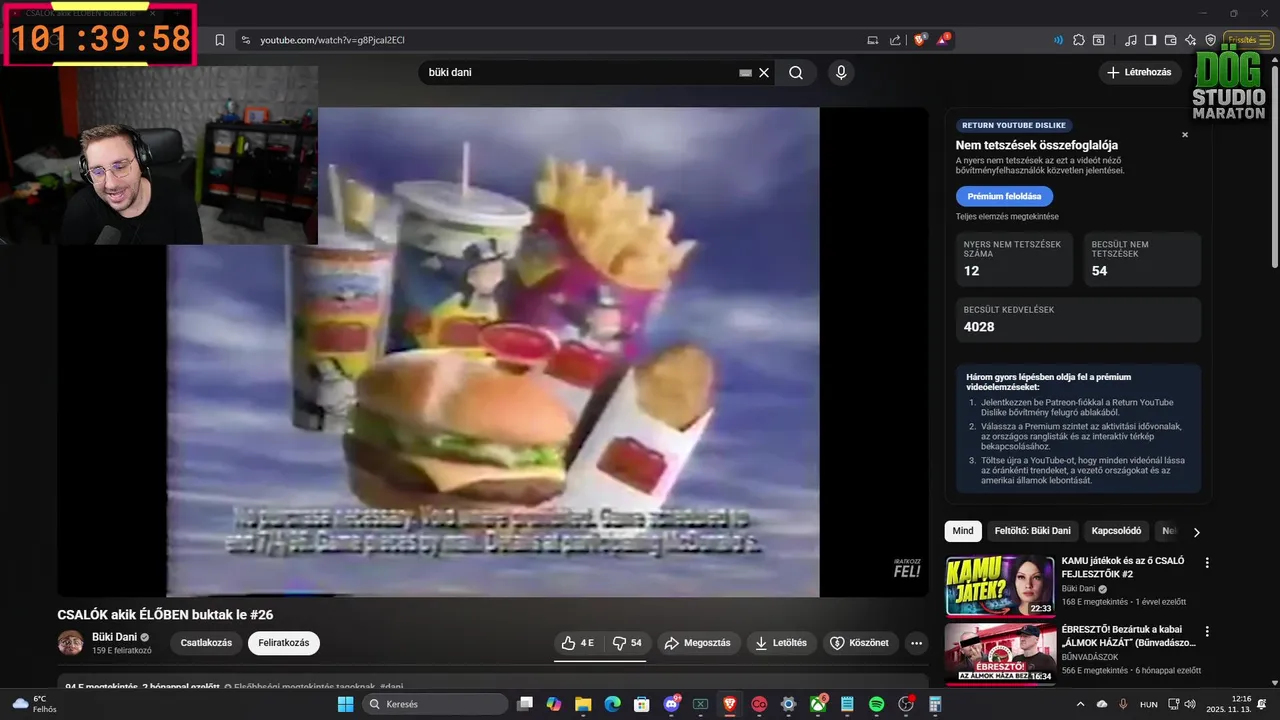Close the Return YouTube Dislike panel
The width and height of the screenshot is (1280, 720).
1185,135
